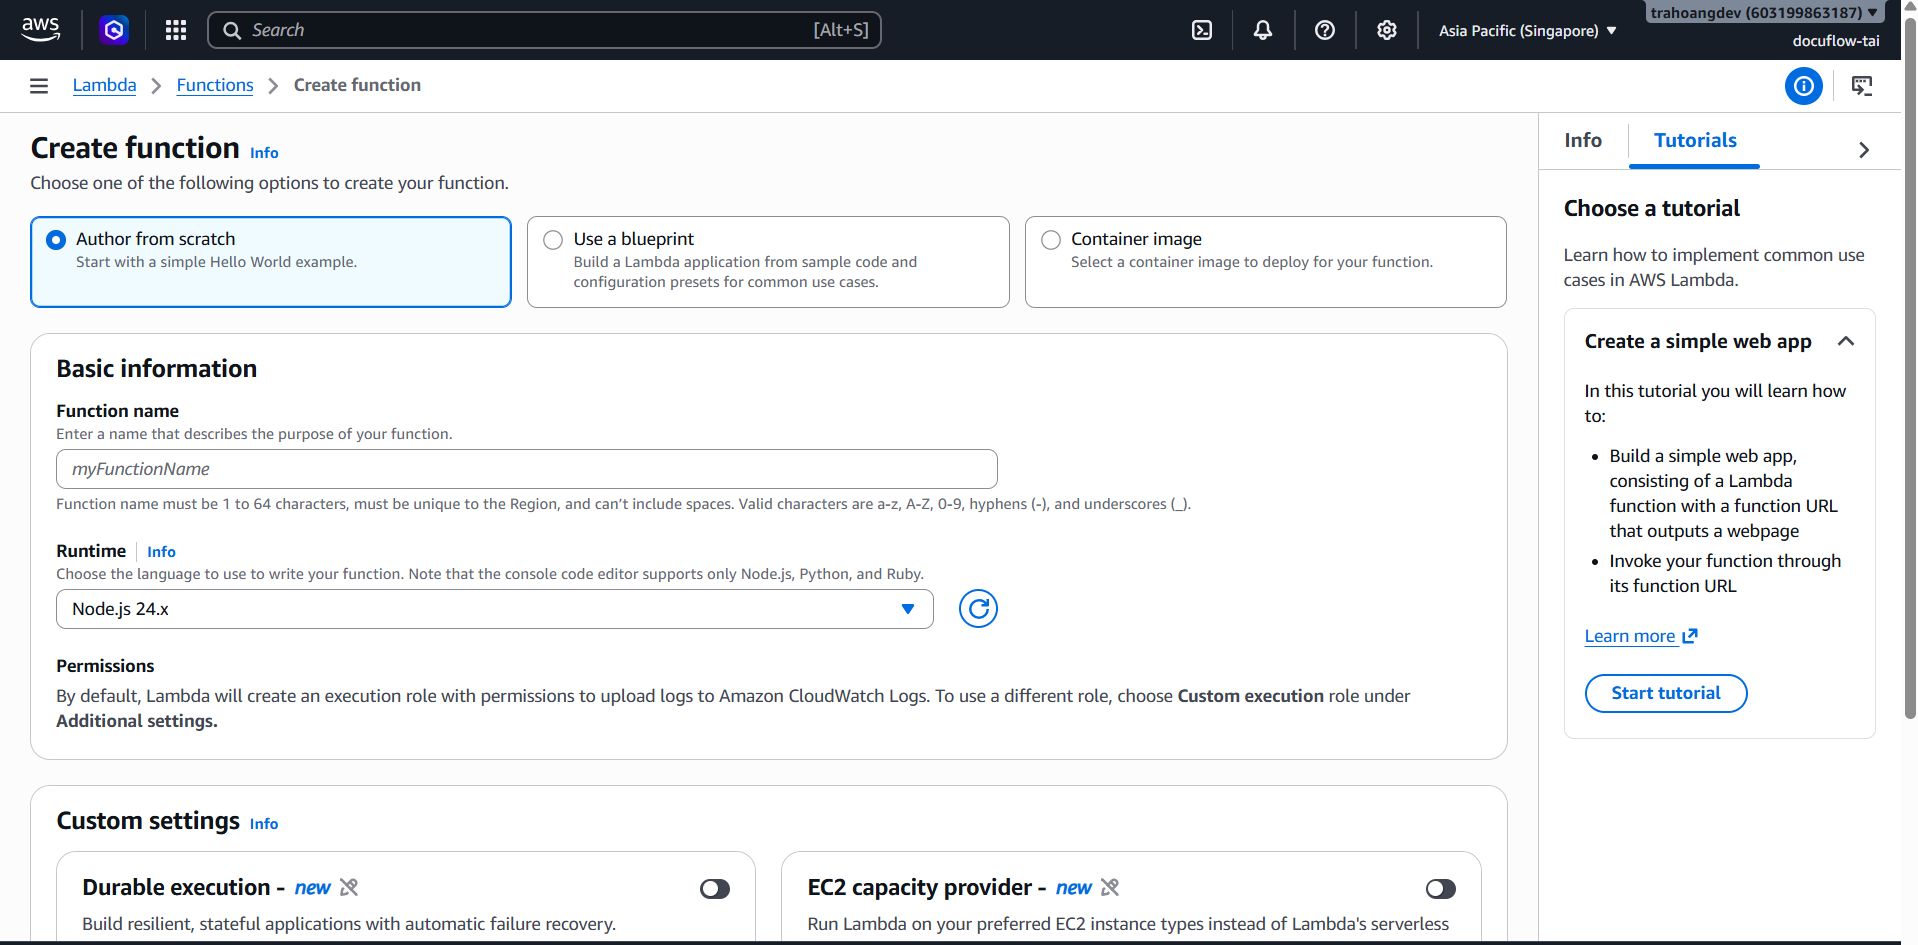Open the trahoangdev account menu
This screenshot has height=945, width=1918.
tap(1765, 12)
